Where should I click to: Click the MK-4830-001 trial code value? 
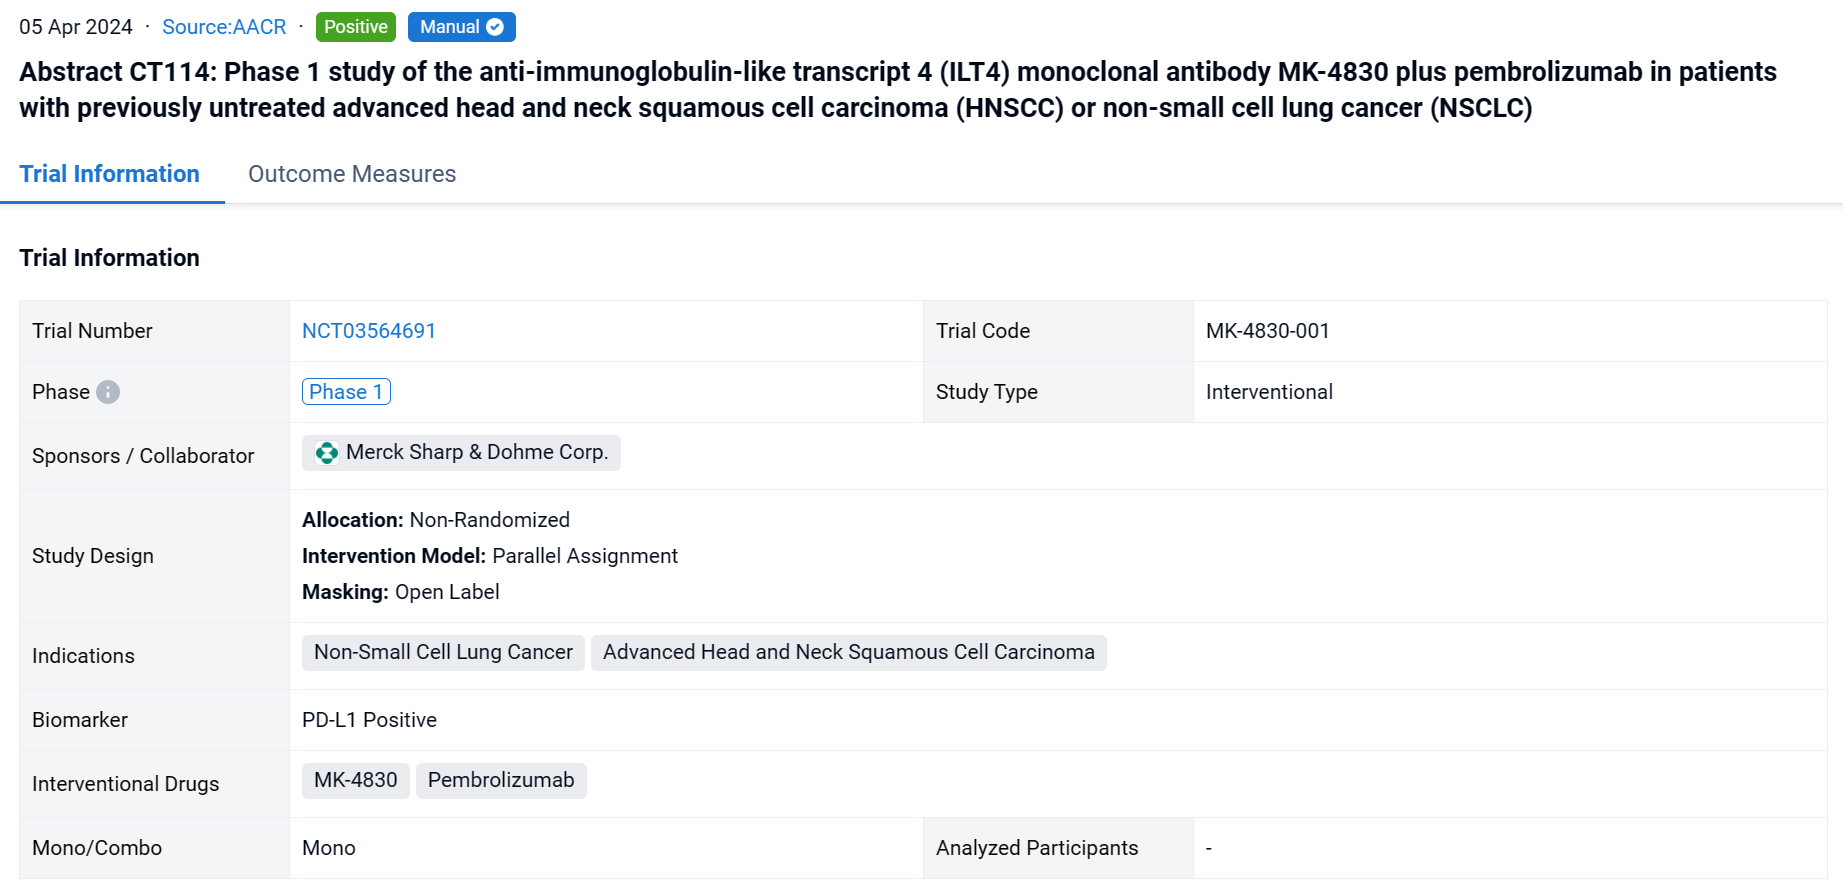click(1267, 331)
